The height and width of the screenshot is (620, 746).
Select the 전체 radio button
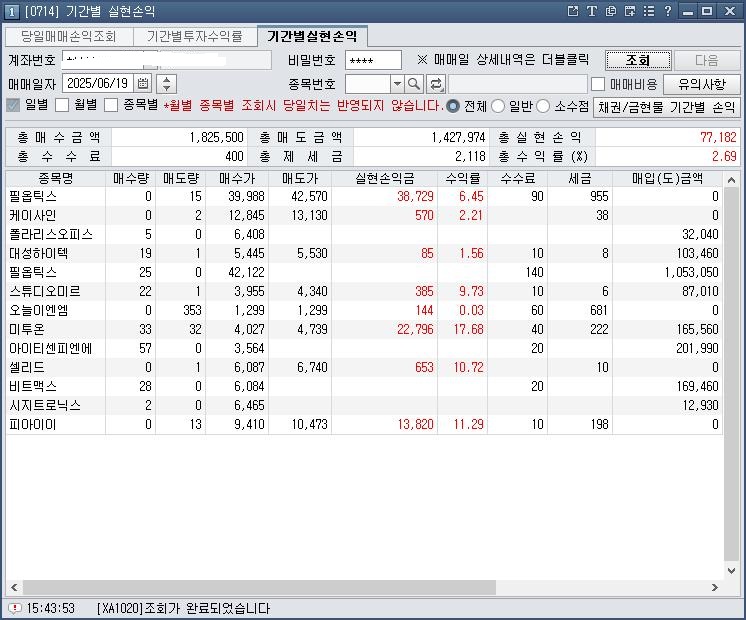[453, 106]
